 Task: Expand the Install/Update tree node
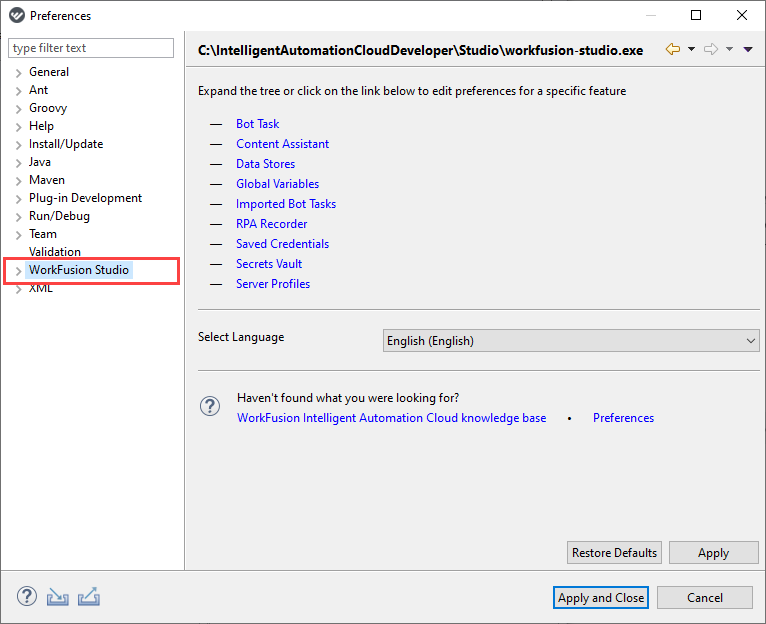point(19,145)
